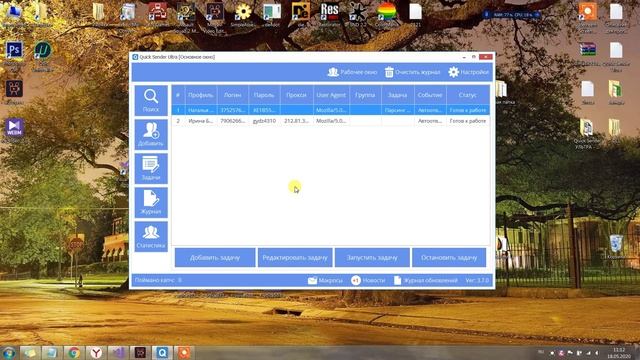Open the Recycle Bin on desktop
The image size is (640, 360).
[x=616, y=247]
